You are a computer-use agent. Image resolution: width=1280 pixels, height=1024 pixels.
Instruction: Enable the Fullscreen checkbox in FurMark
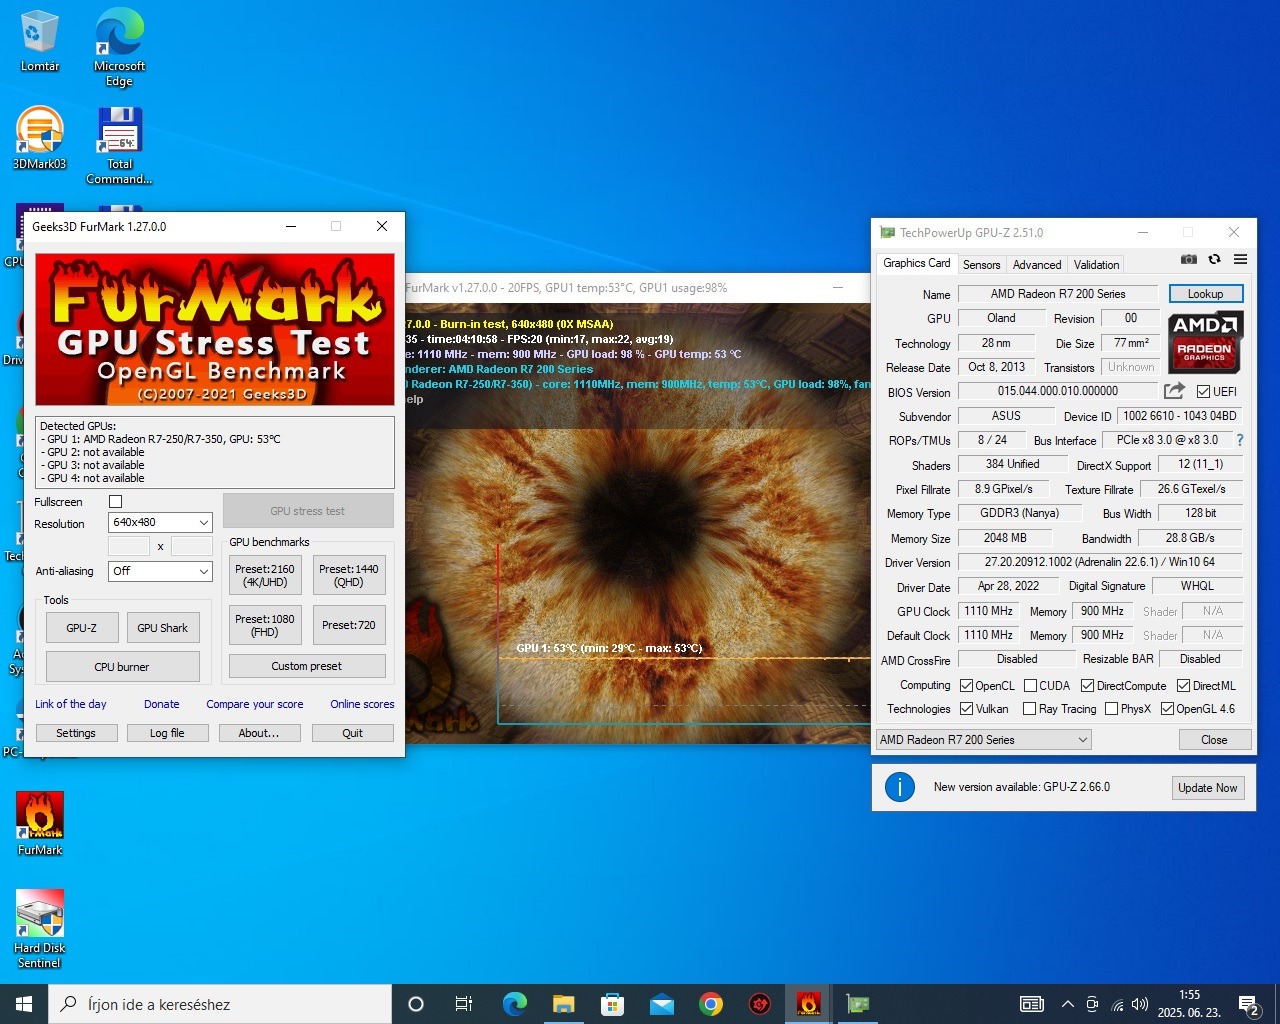click(x=115, y=502)
